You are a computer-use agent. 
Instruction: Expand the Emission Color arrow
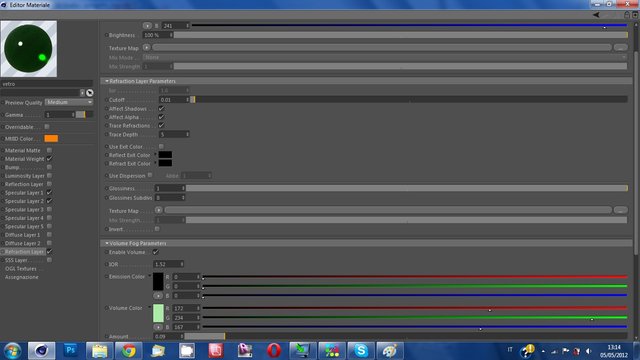tap(149, 276)
